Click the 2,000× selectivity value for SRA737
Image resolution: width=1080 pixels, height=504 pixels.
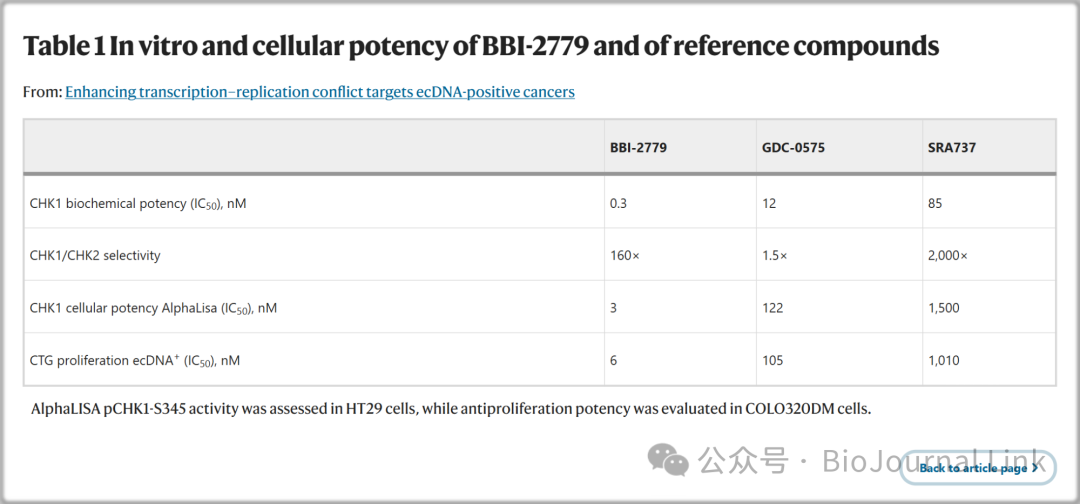(948, 255)
